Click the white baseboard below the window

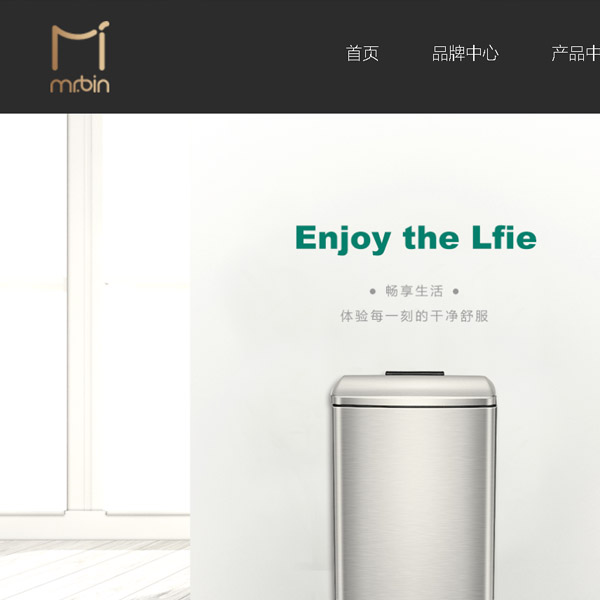[x=95, y=525]
